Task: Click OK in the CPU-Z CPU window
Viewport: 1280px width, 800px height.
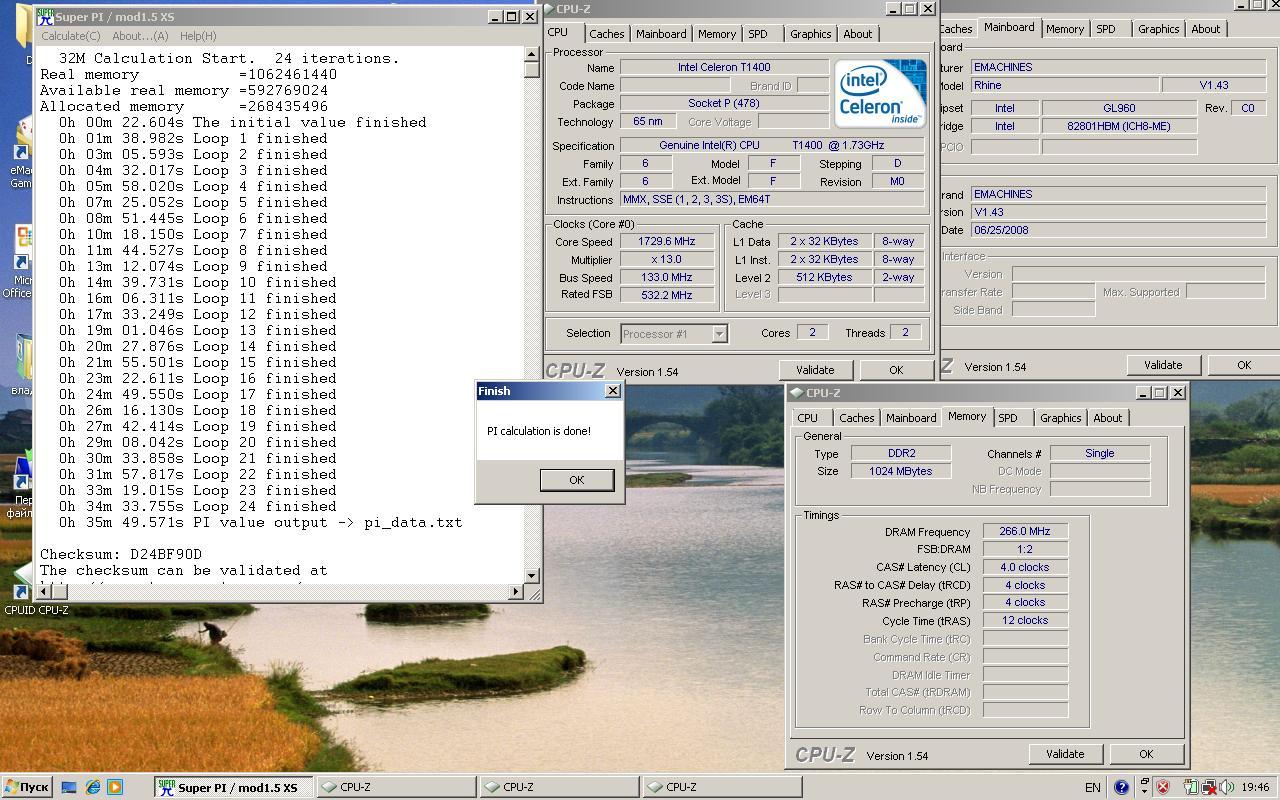Action: tap(896, 370)
